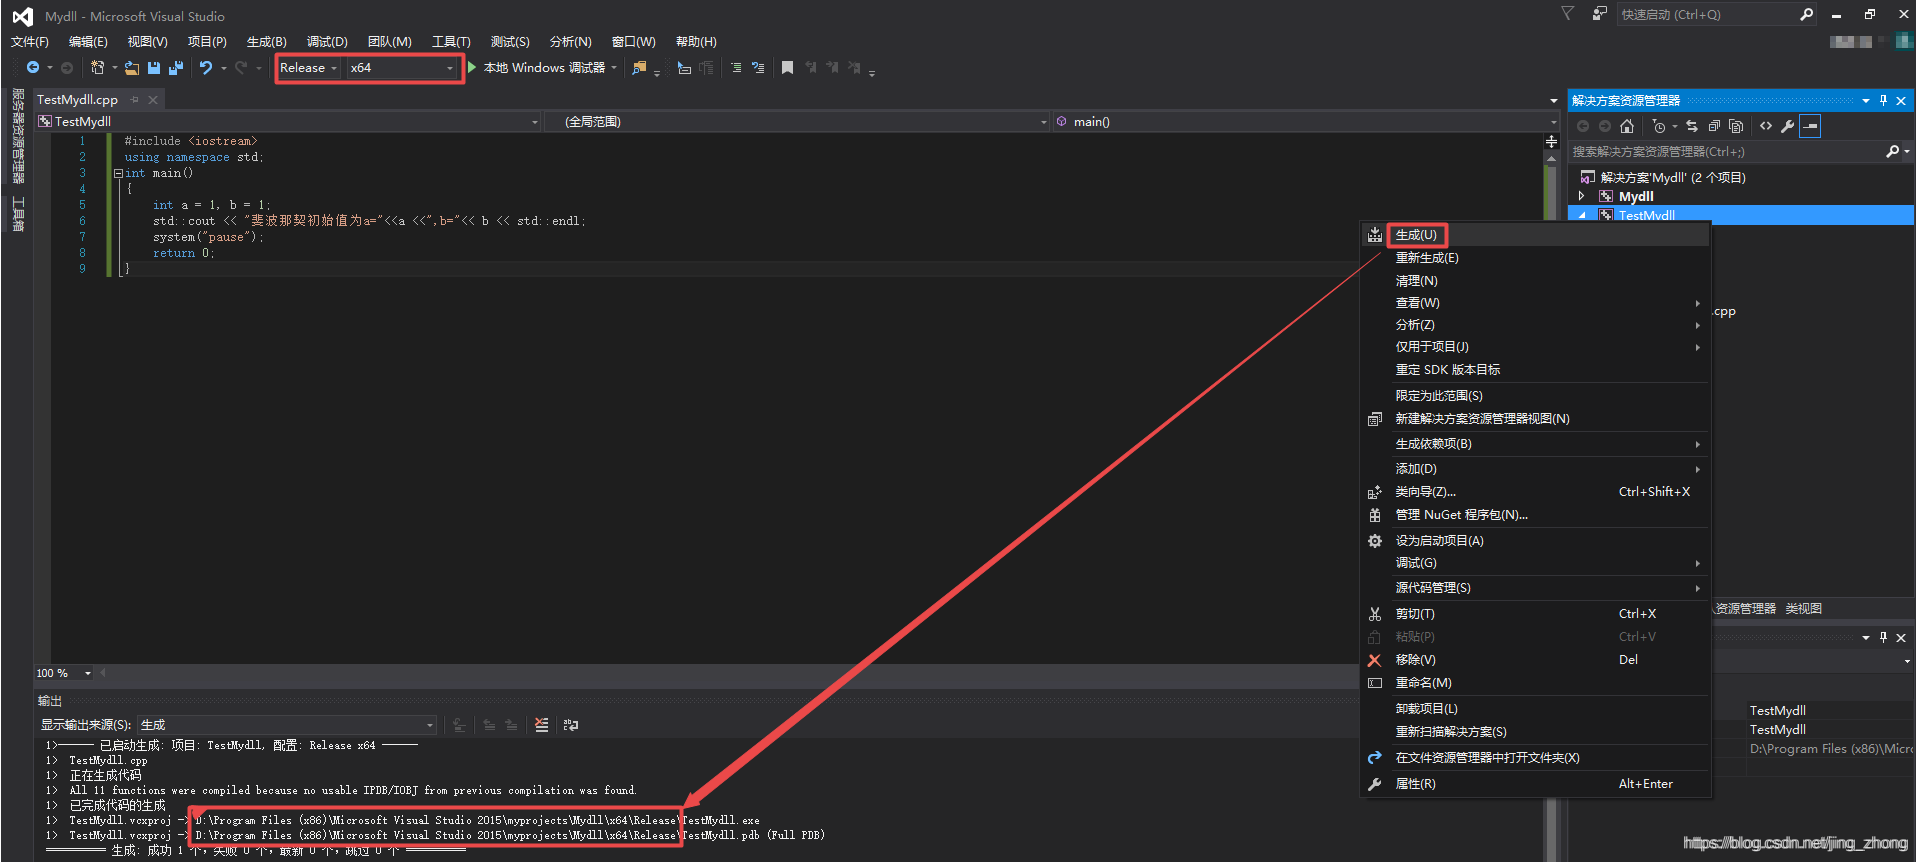Image resolution: width=1916 pixels, height=862 pixels.
Task: Click the new project toolbar icon
Action: click(x=97, y=68)
